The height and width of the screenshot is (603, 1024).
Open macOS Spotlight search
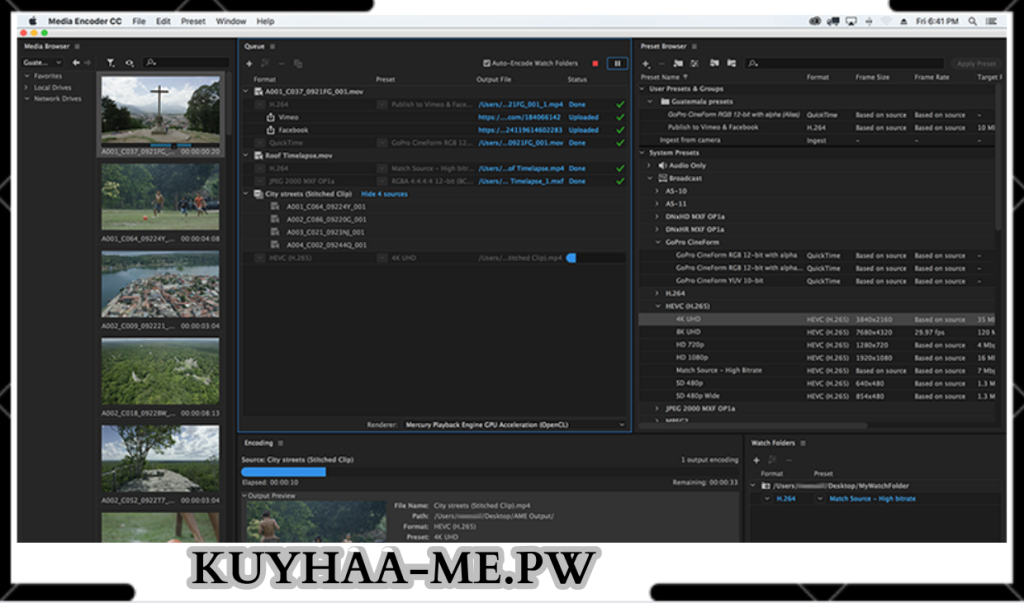point(972,22)
